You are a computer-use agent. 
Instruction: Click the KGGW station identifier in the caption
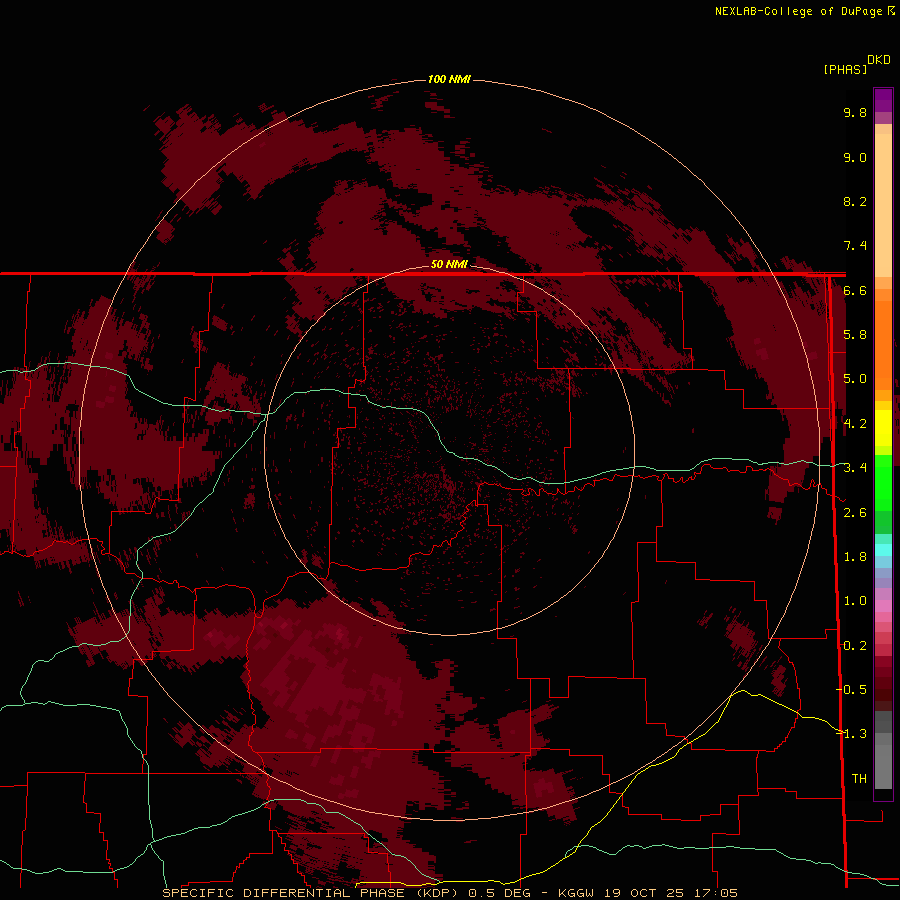click(x=578, y=893)
